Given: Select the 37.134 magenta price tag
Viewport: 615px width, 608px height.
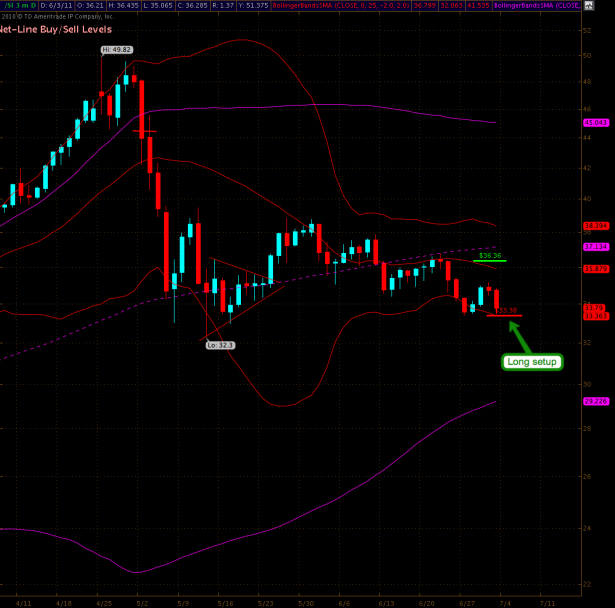Looking at the screenshot, I should click(x=596, y=246).
